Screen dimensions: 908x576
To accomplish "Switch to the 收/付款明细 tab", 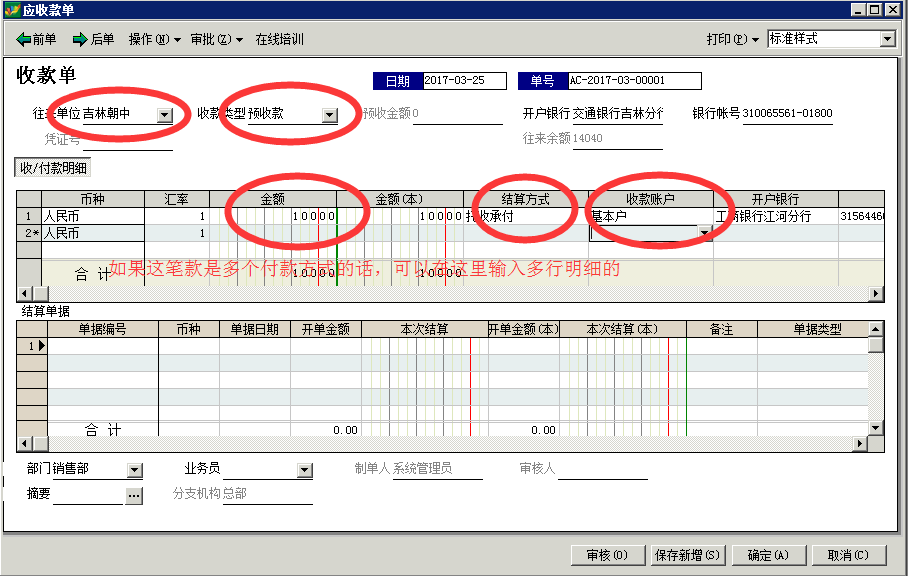I will [53, 168].
